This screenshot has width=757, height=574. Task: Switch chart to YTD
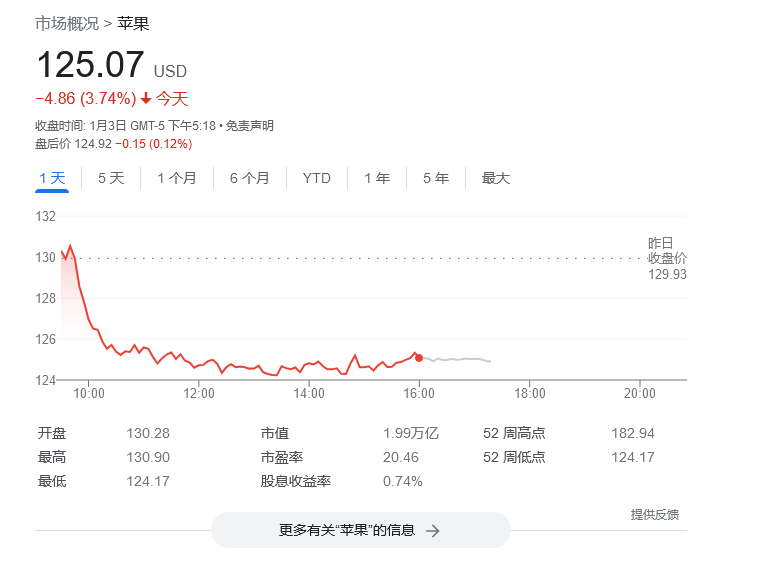pyautogui.click(x=316, y=178)
